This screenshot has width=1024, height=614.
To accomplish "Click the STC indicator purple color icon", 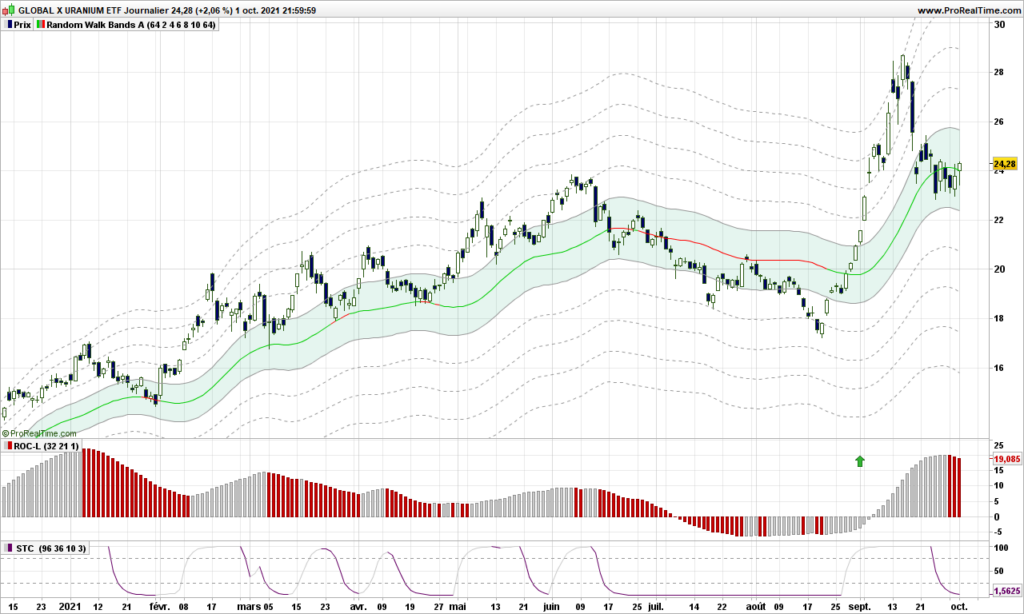I will coord(8,548).
